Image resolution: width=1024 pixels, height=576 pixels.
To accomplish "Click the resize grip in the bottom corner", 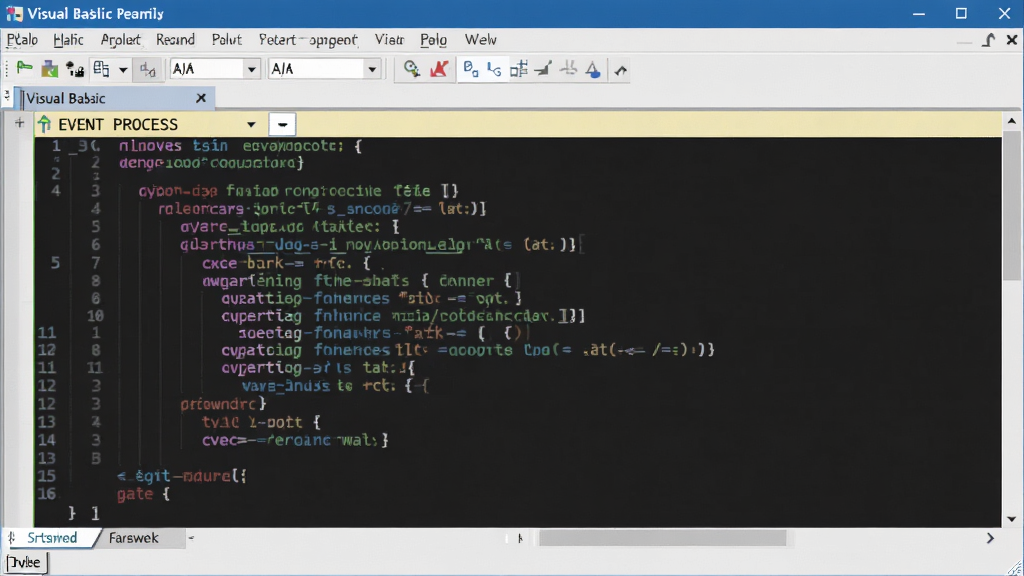I will click(1015, 568).
